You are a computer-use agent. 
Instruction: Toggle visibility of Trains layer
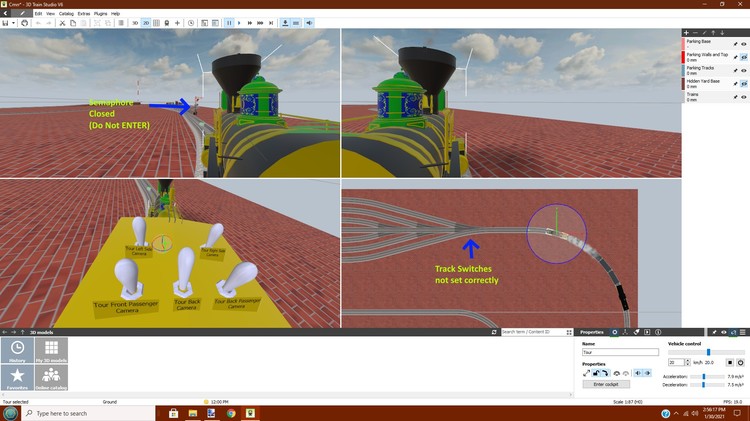tap(744, 97)
